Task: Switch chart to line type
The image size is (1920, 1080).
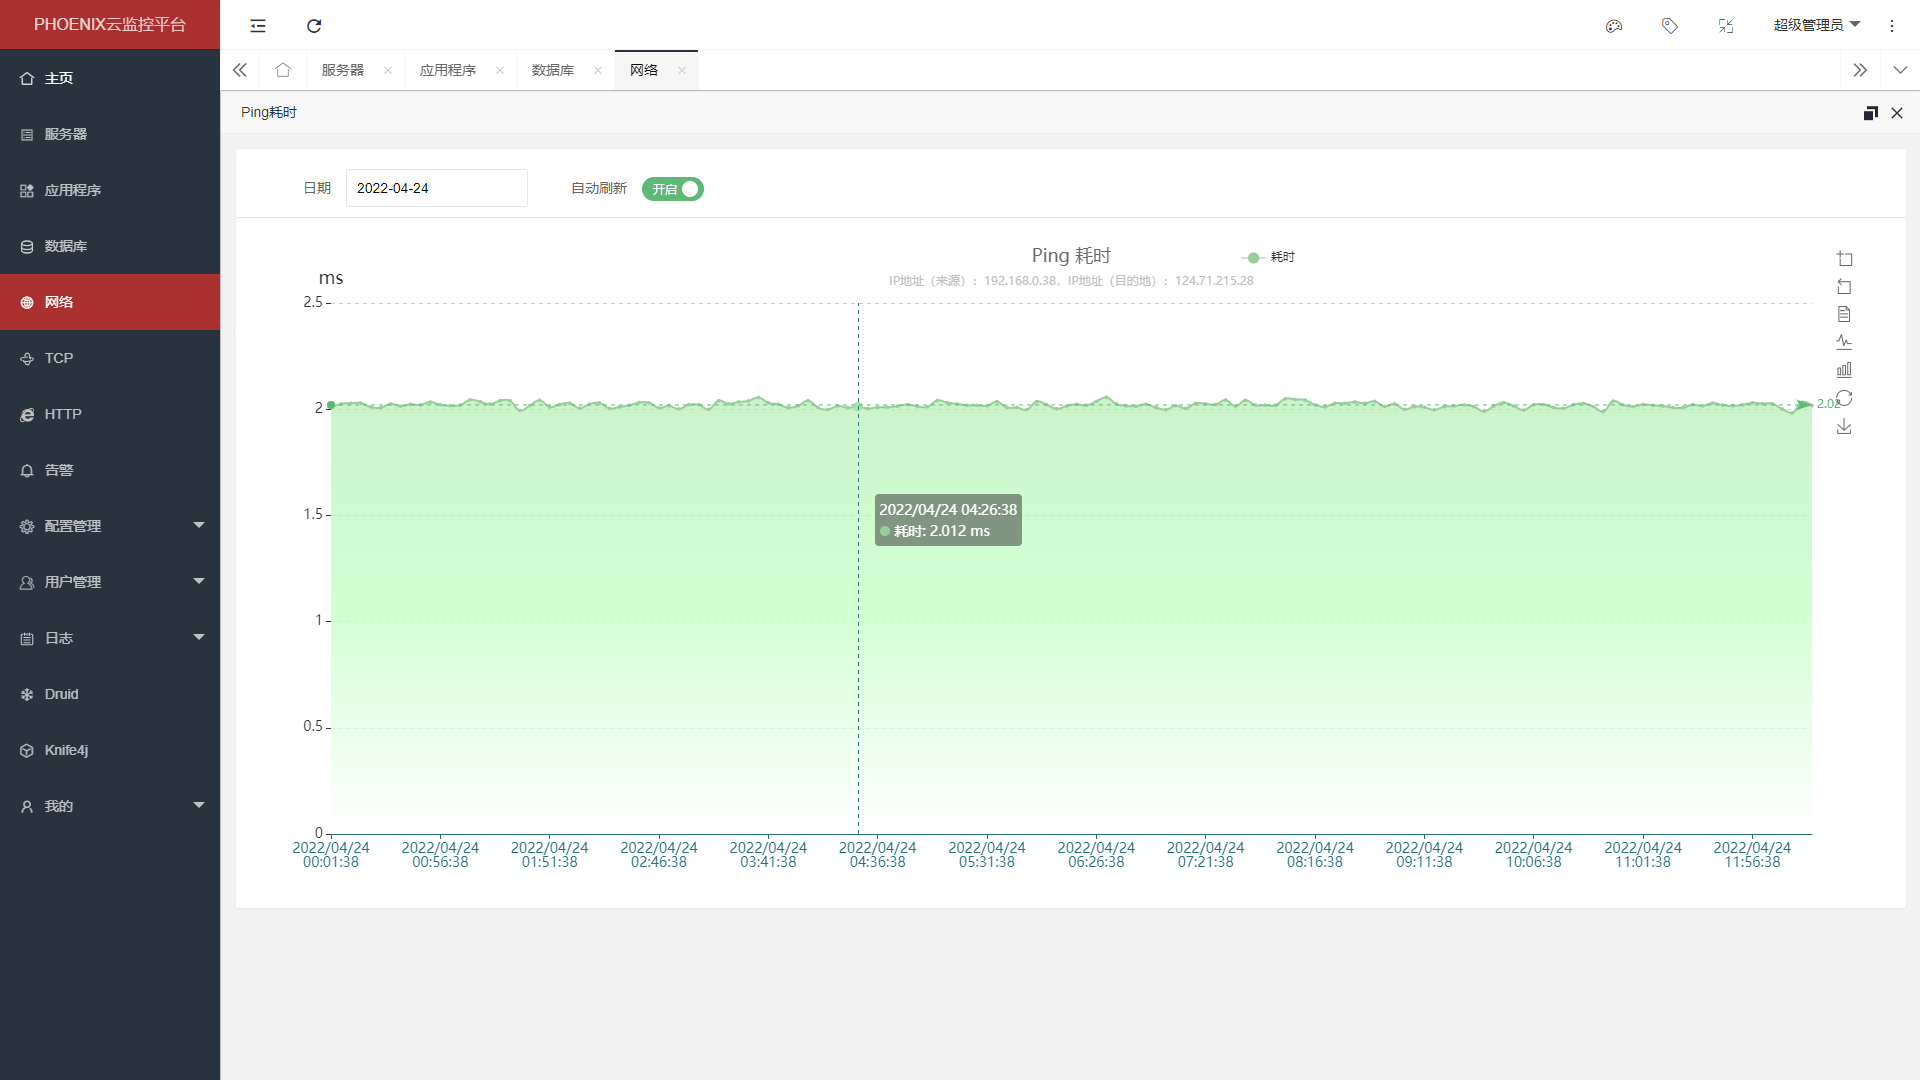Action: click(1845, 342)
